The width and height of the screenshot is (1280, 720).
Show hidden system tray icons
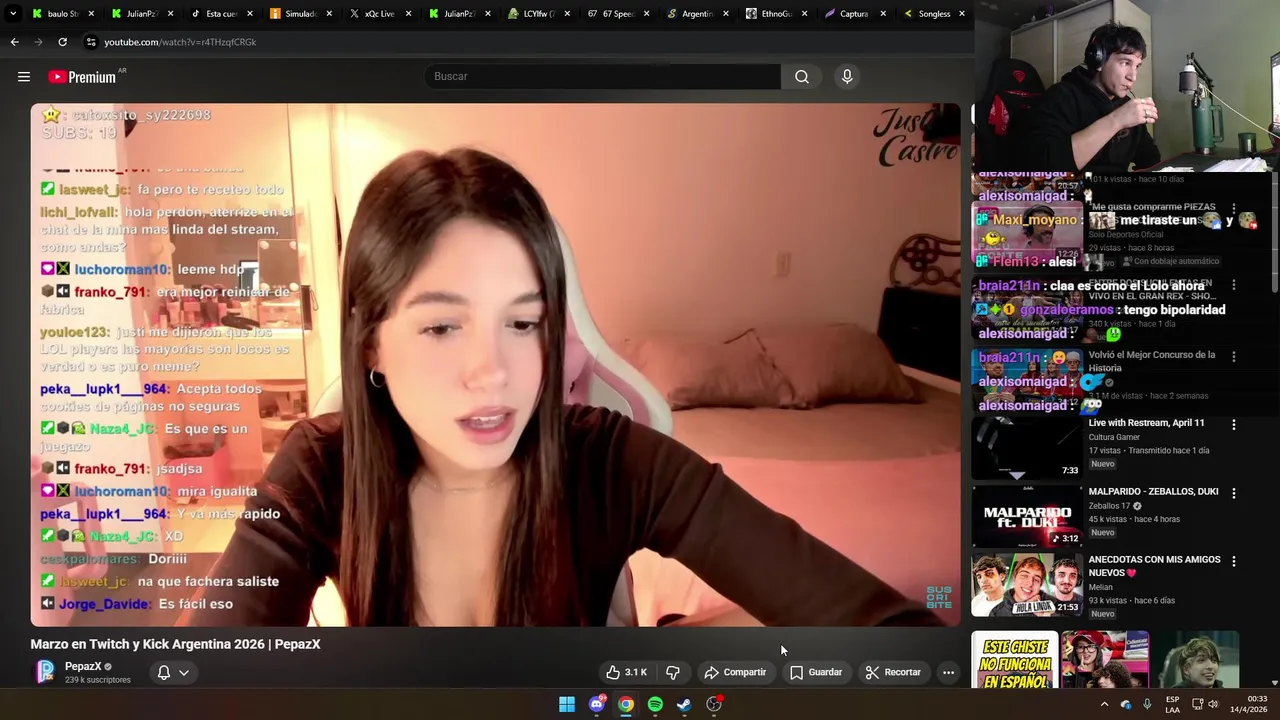point(1104,704)
